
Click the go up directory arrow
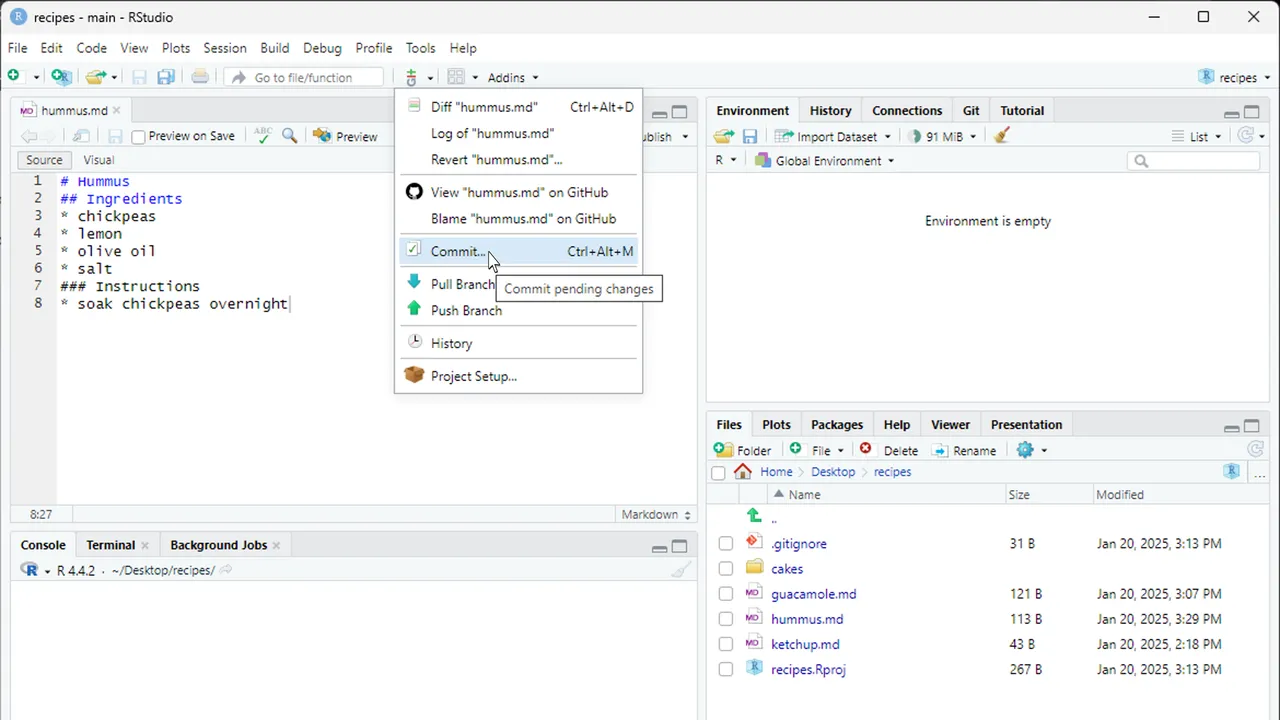754,516
